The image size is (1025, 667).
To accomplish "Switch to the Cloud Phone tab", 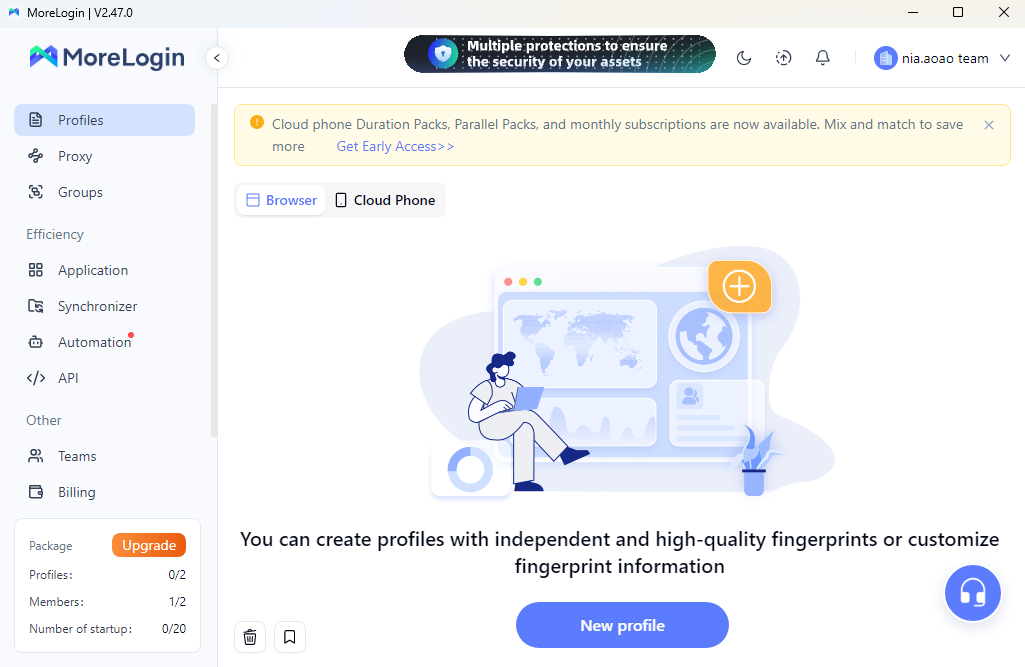I will pos(384,200).
